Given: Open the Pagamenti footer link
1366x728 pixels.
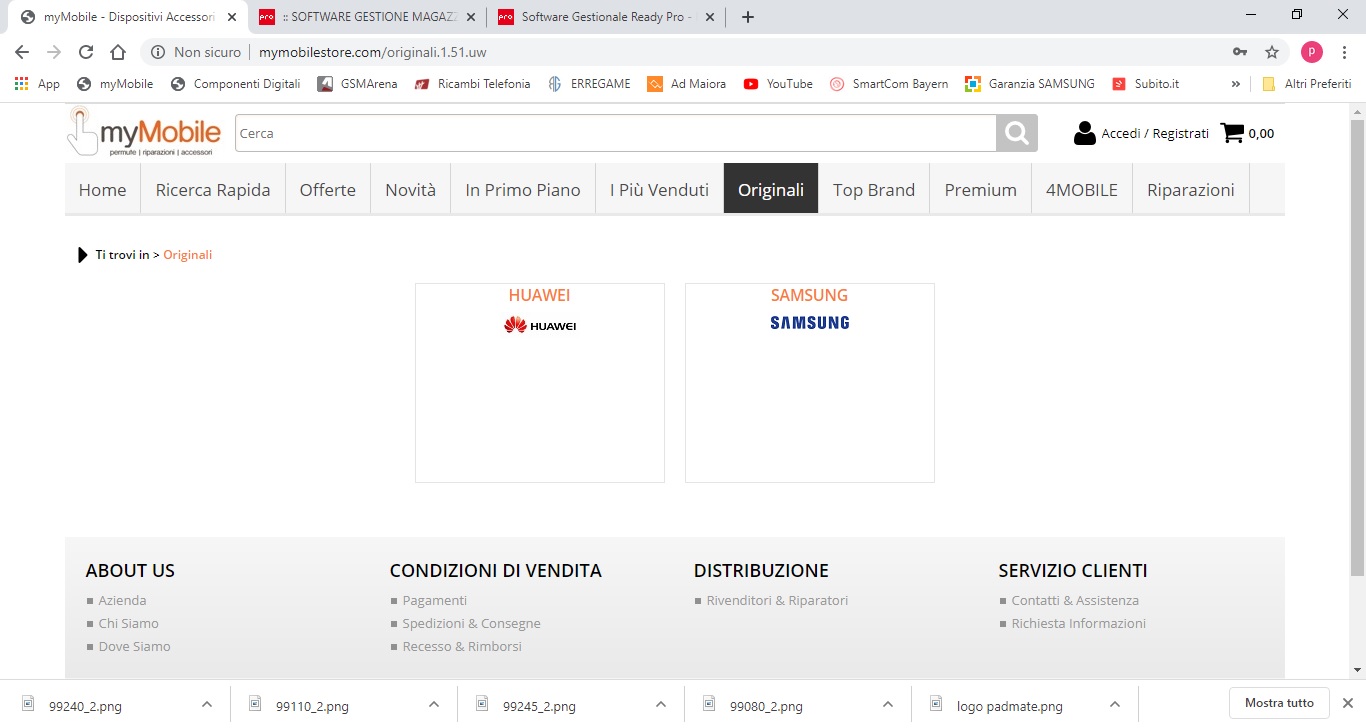Looking at the screenshot, I should pos(435,600).
